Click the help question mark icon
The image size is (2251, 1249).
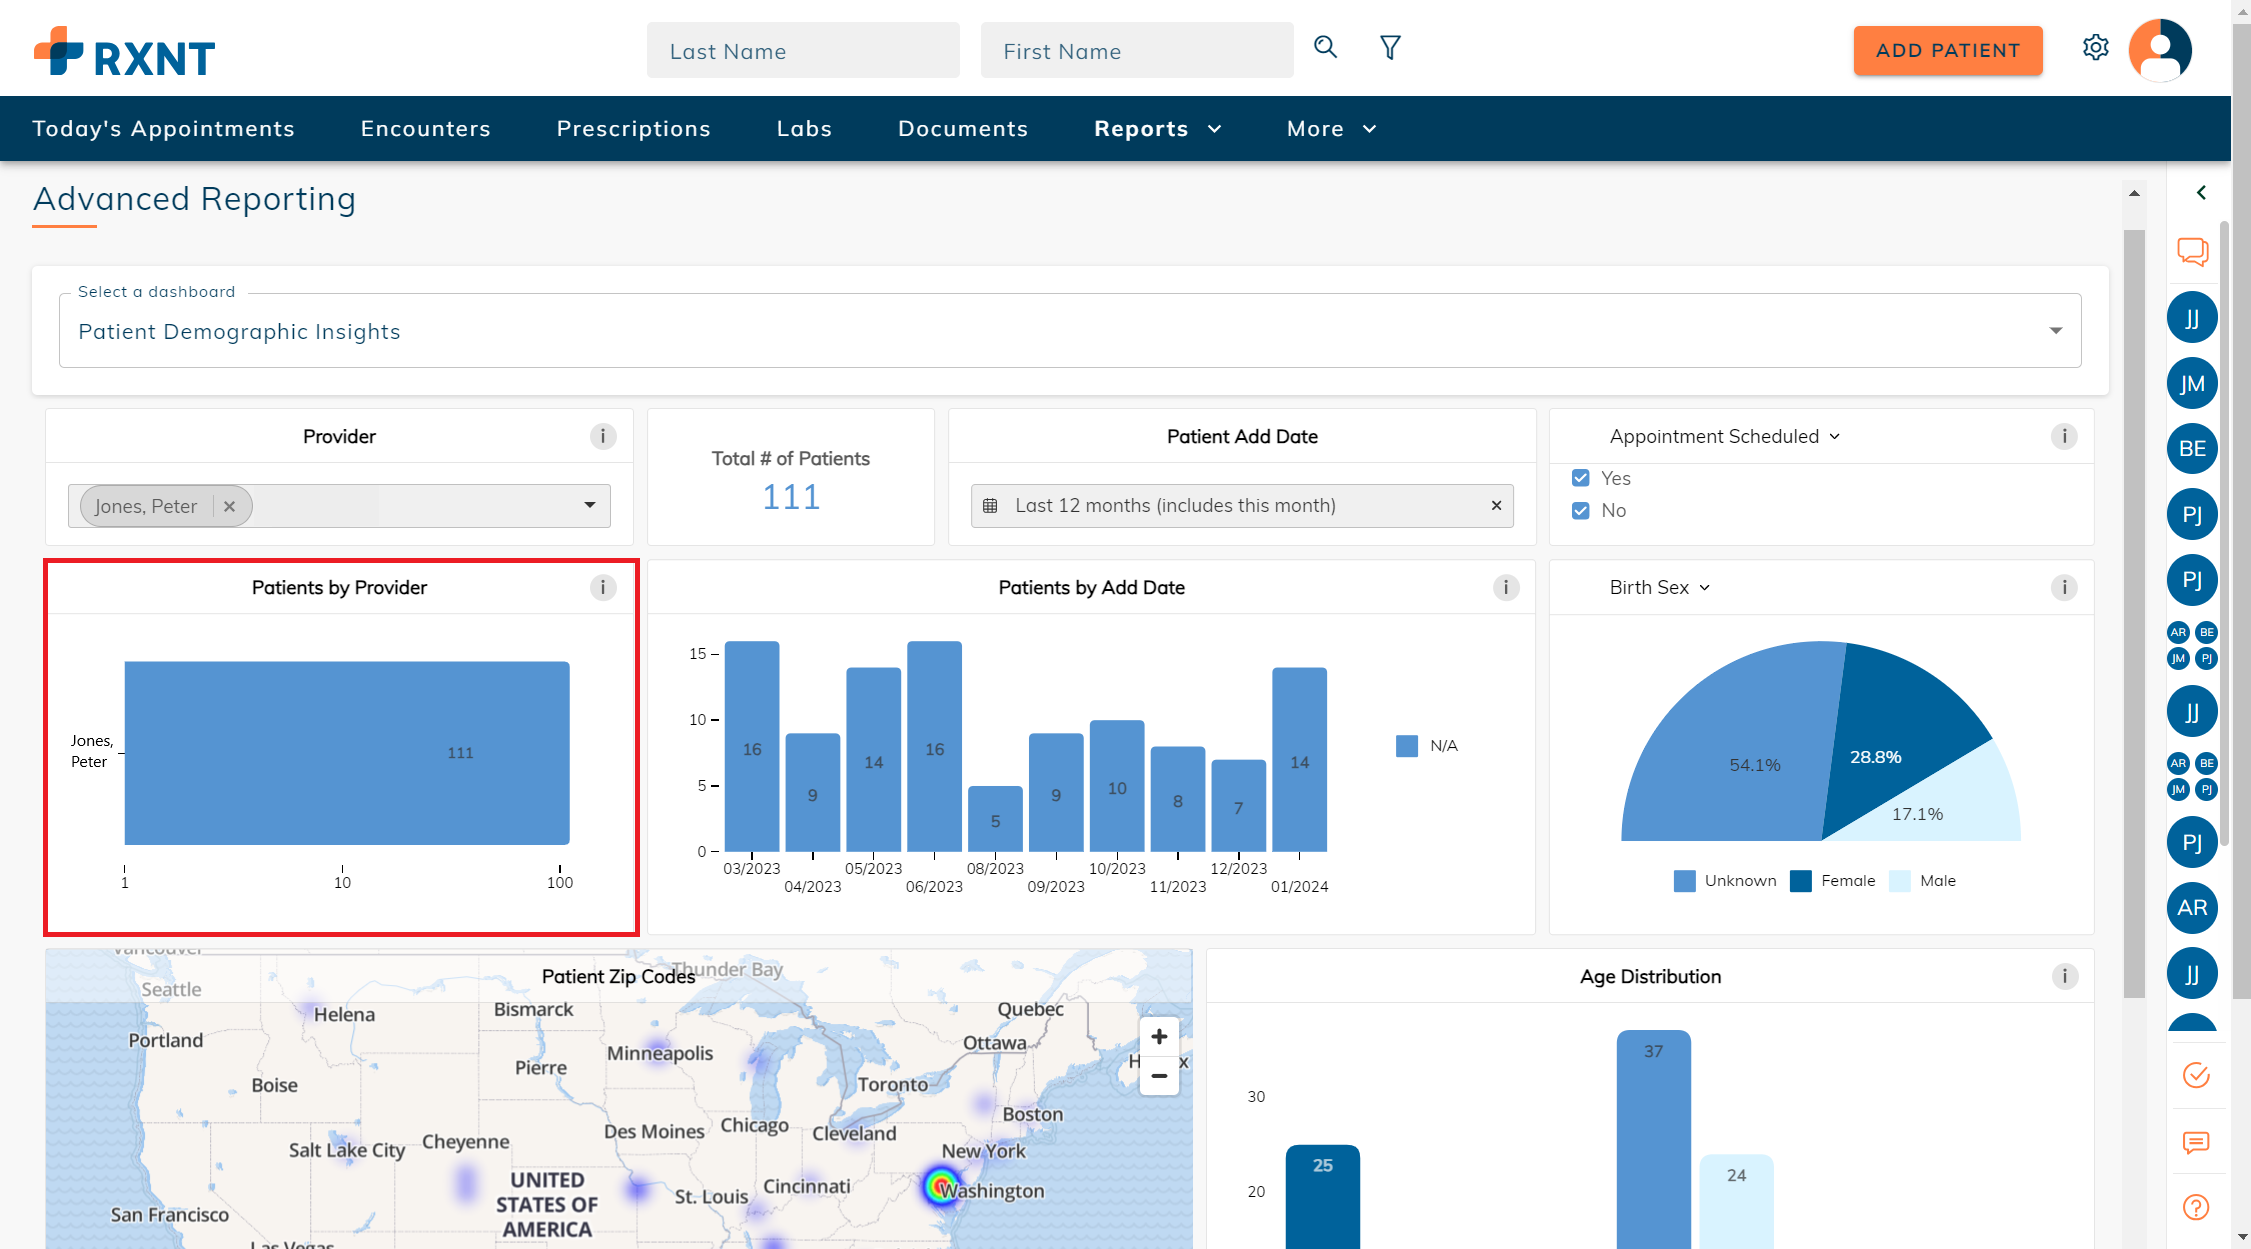[x=2195, y=1207]
